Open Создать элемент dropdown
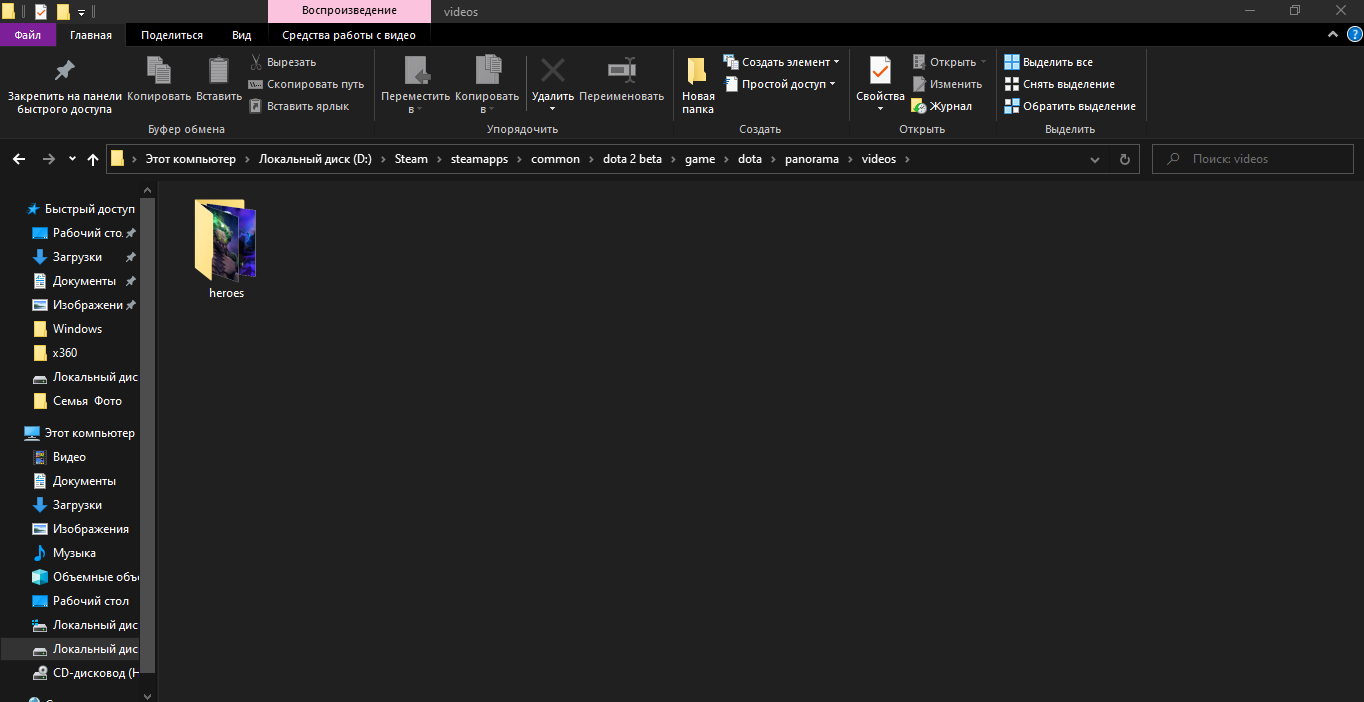The image size is (1364, 702). click(782, 62)
